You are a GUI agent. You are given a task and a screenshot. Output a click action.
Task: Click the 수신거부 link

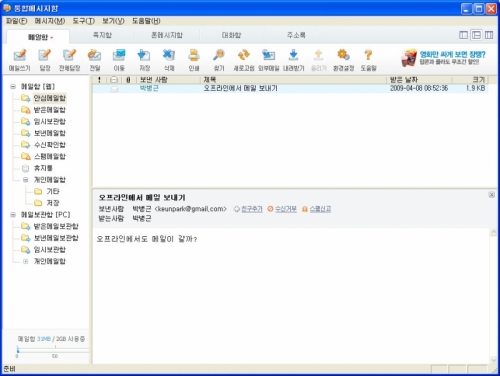[x=286, y=209]
